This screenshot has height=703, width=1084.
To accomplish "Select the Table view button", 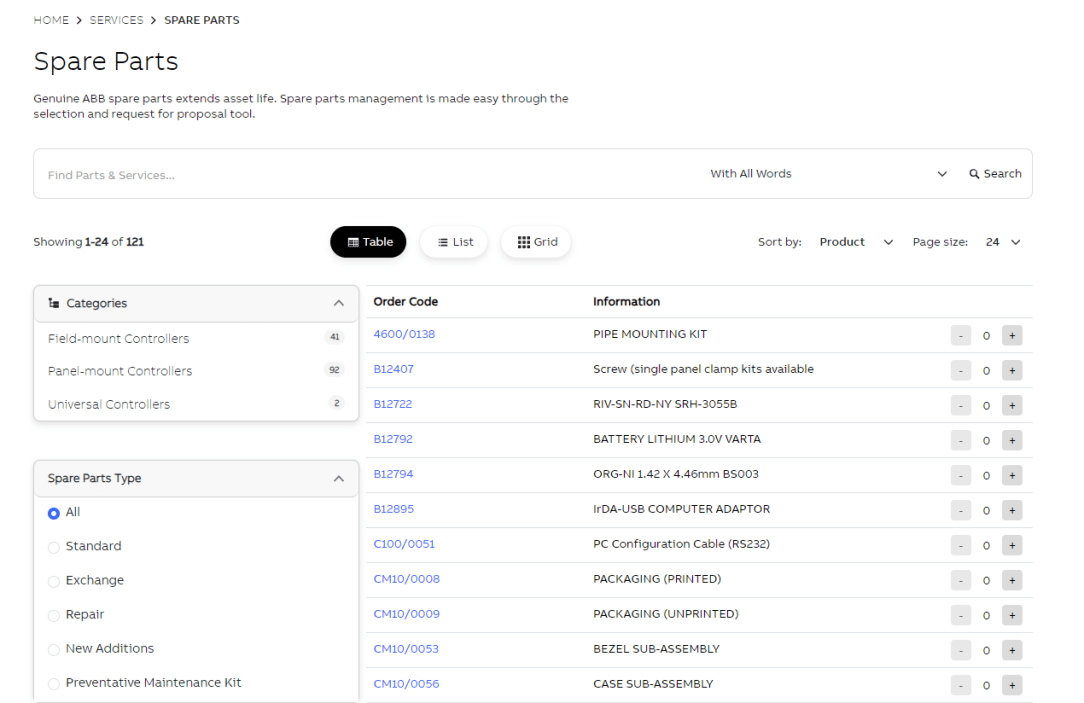I will (368, 242).
